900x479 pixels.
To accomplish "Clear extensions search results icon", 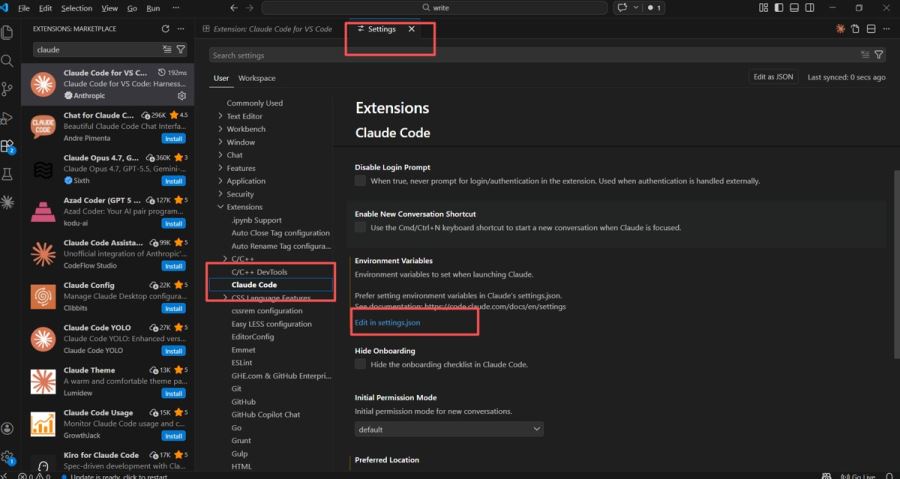I will (x=167, y=50).
